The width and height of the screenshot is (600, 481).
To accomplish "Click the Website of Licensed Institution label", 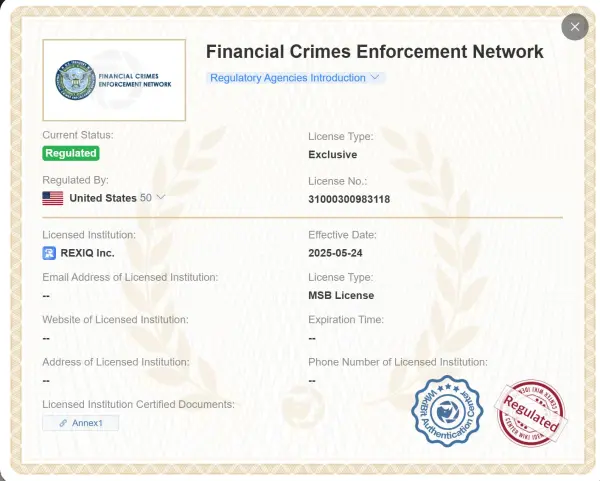I will click(x=115, y=320).
